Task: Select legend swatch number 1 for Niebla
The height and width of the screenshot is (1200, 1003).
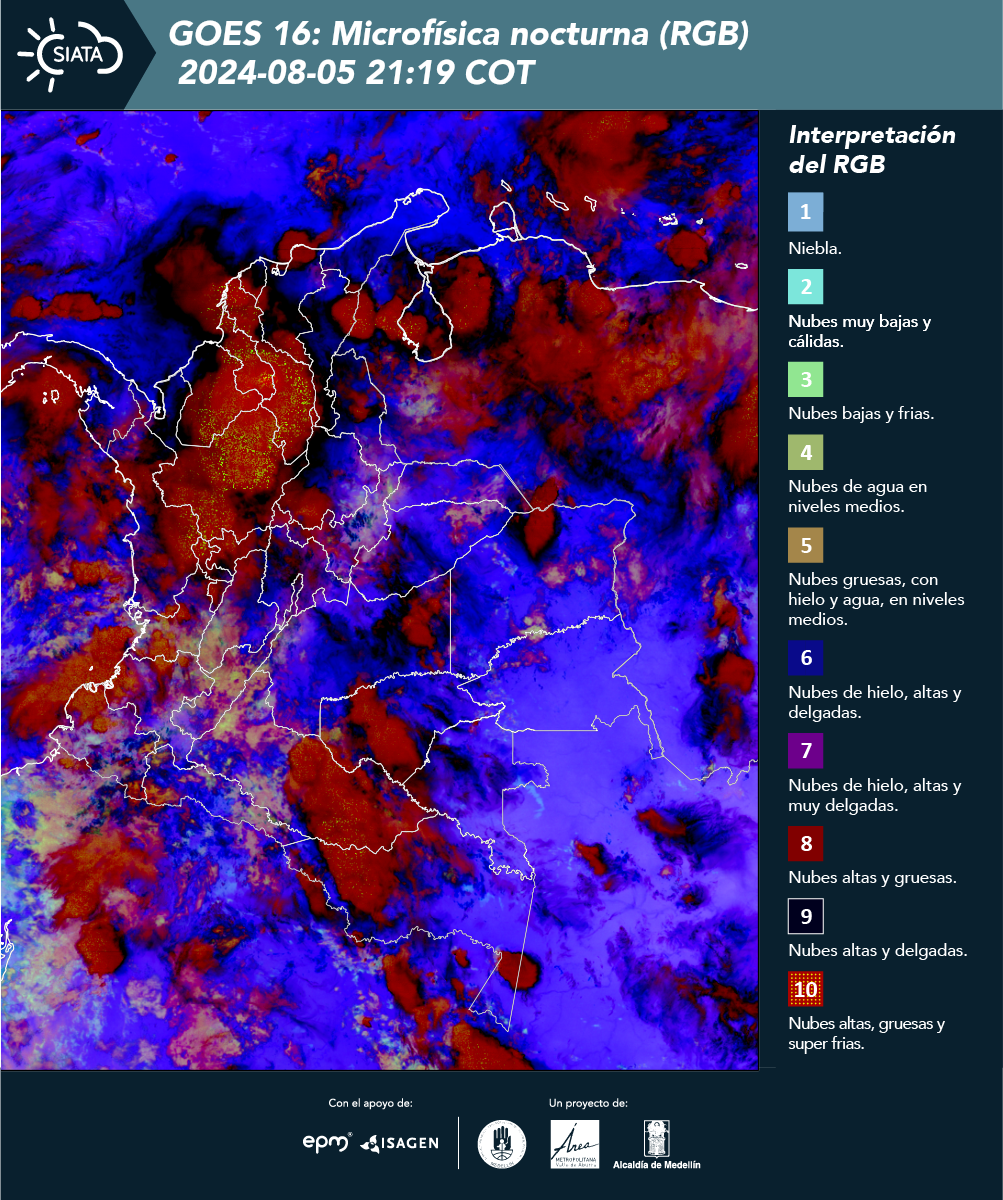Action: pos(805,212)
